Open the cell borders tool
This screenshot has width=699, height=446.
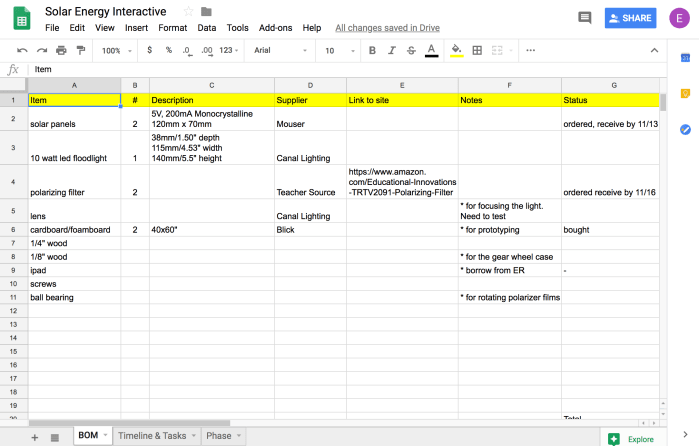click(x=477, y=50)
